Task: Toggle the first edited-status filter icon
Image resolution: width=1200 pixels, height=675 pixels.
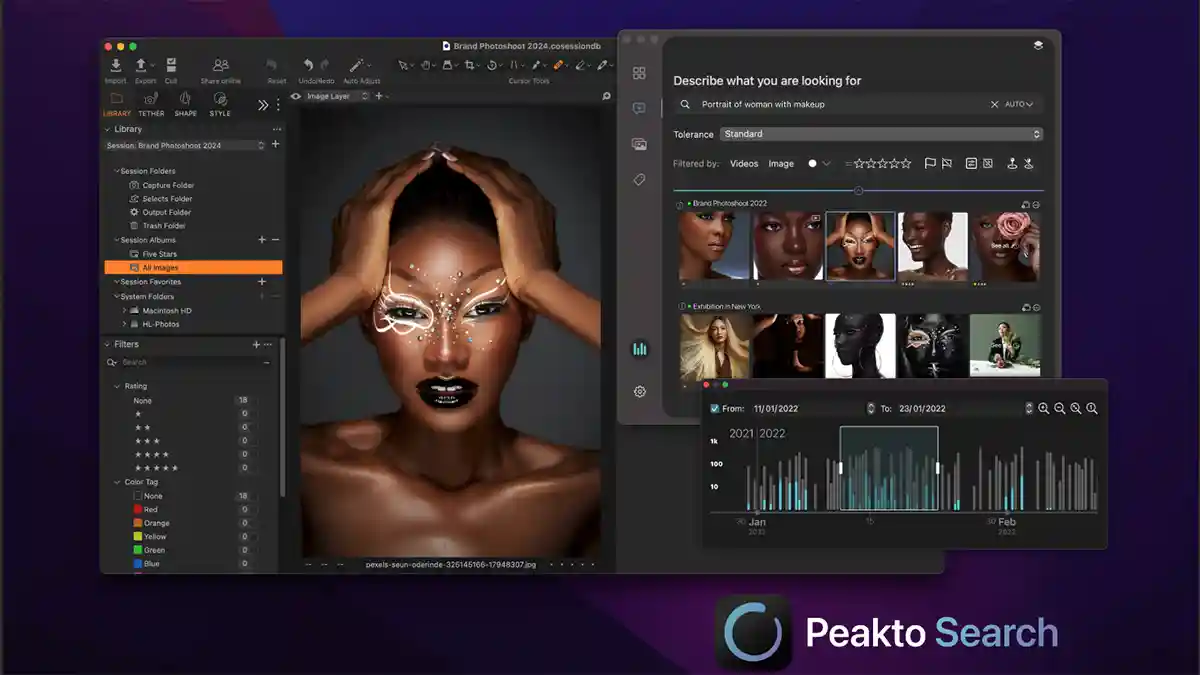Action: 971,163
